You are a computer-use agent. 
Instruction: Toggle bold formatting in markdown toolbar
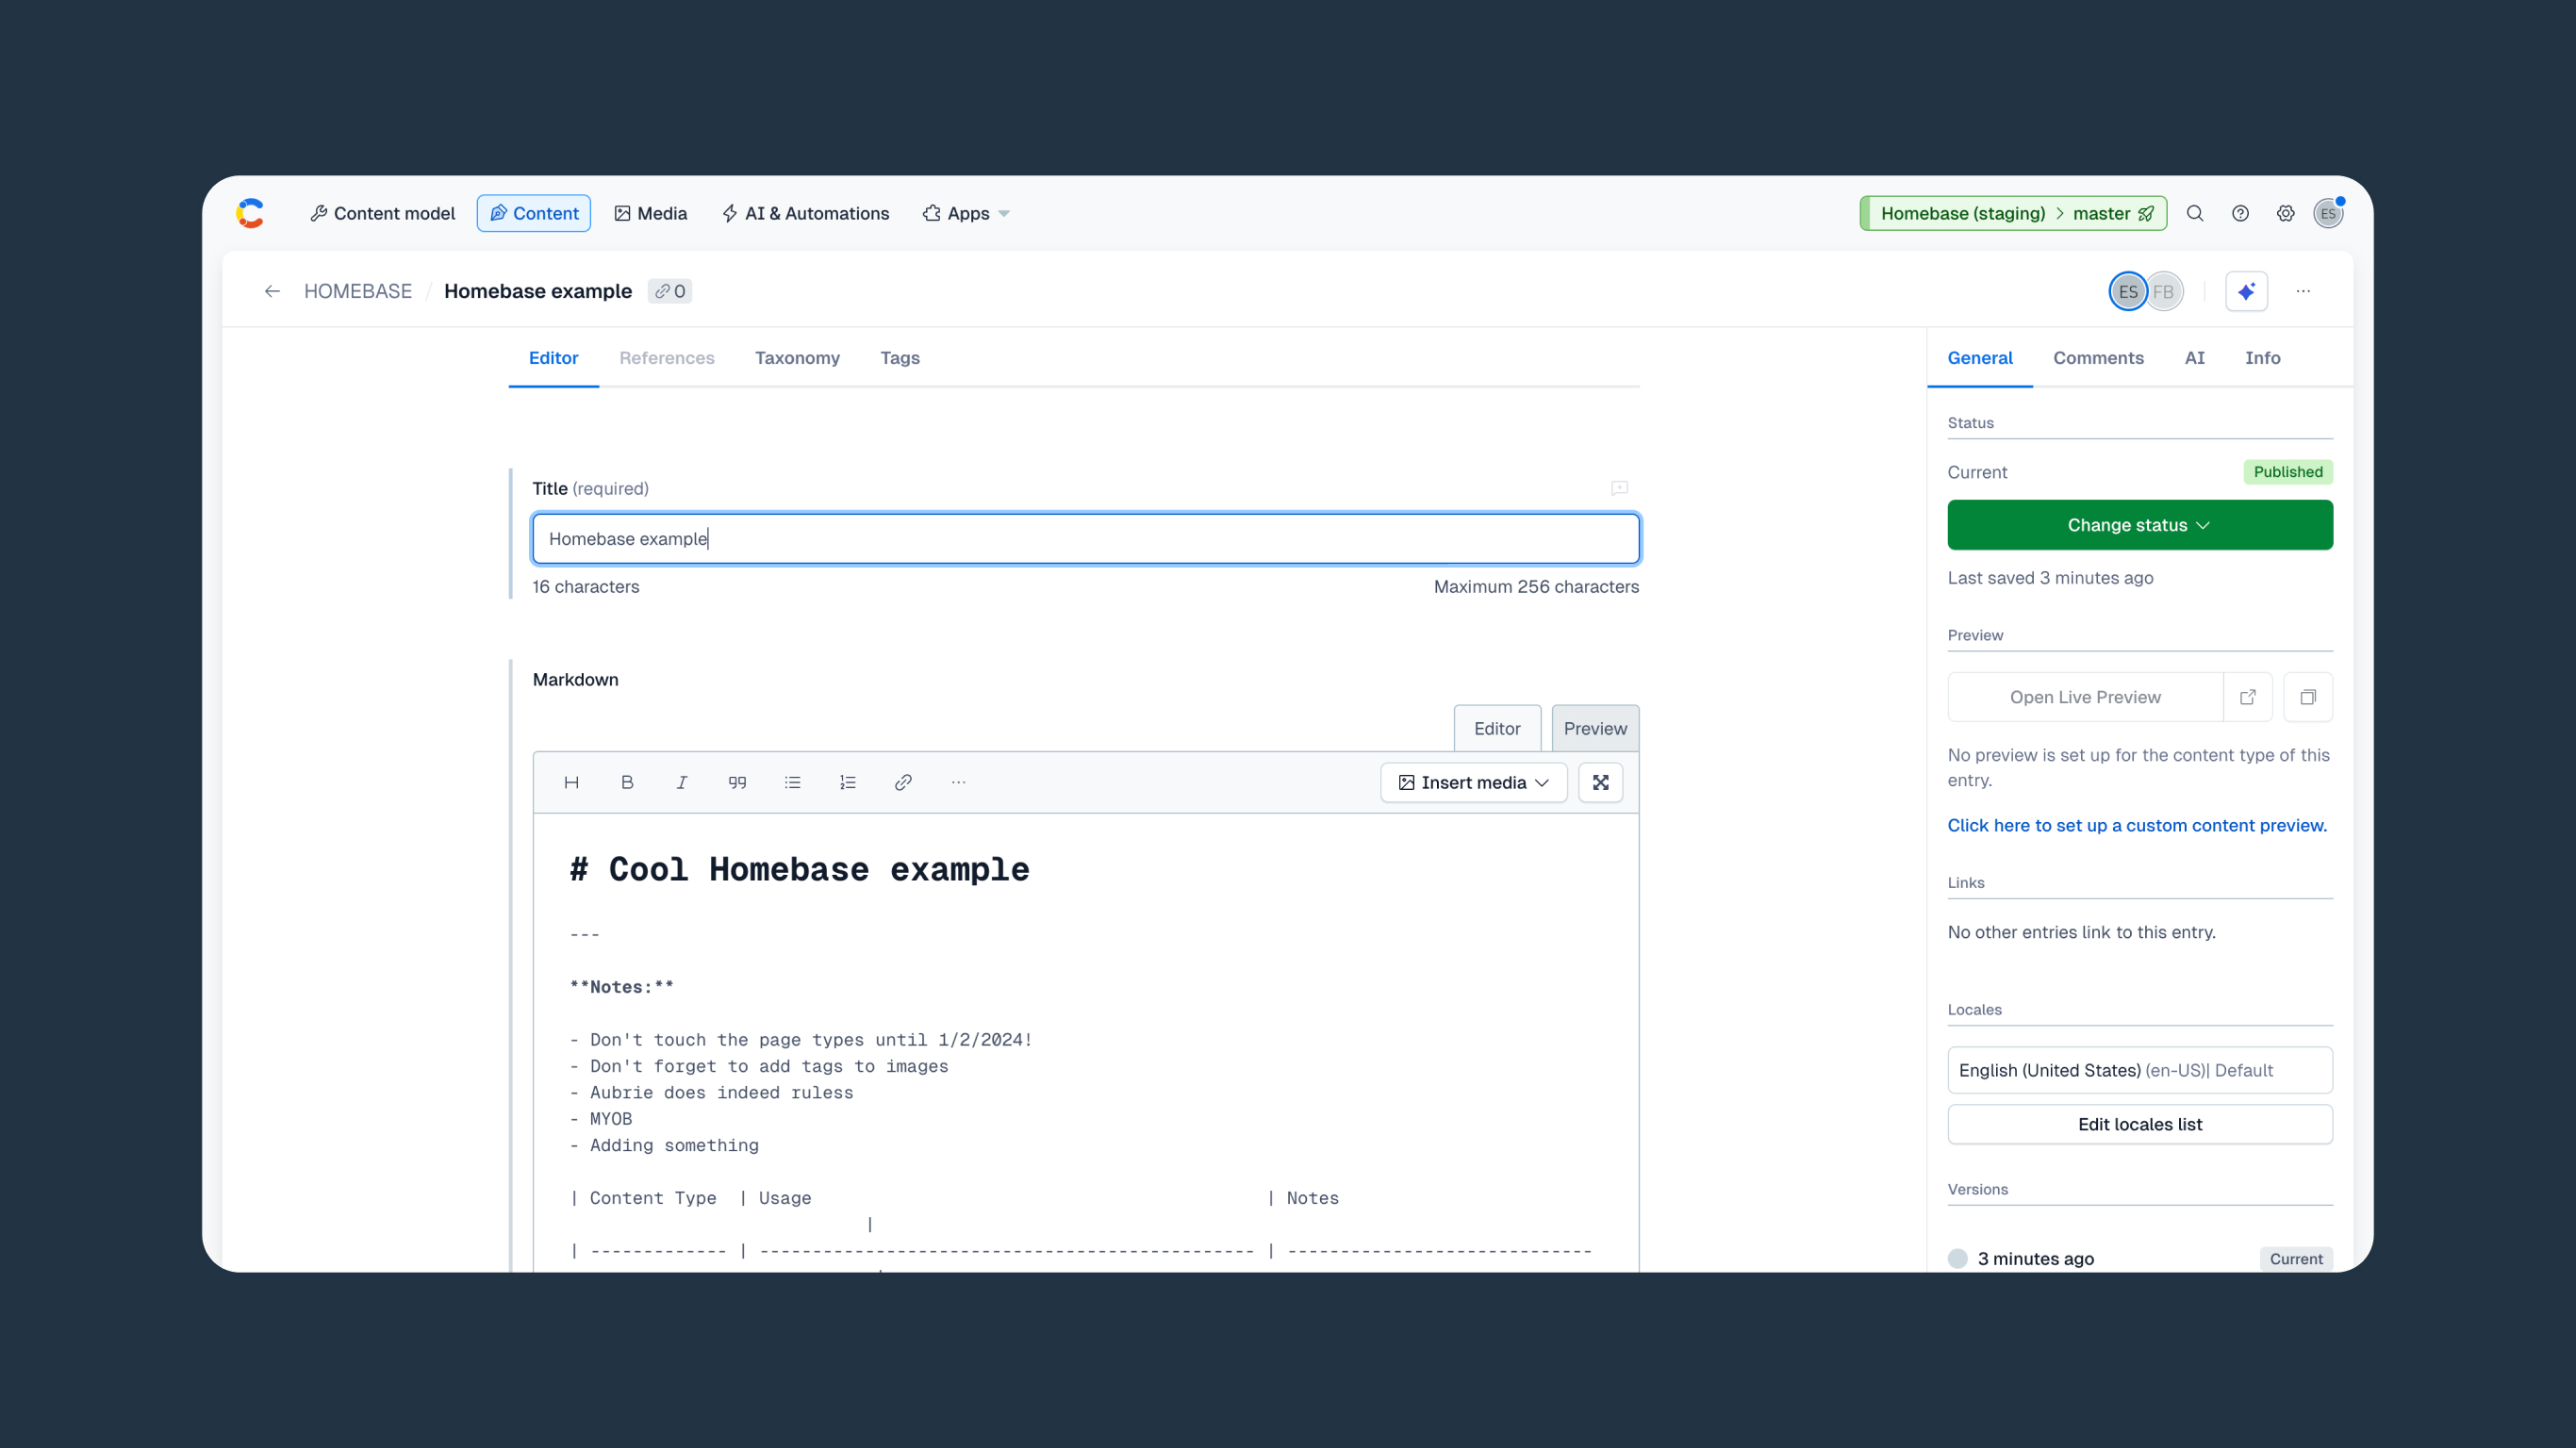(627, 782)
